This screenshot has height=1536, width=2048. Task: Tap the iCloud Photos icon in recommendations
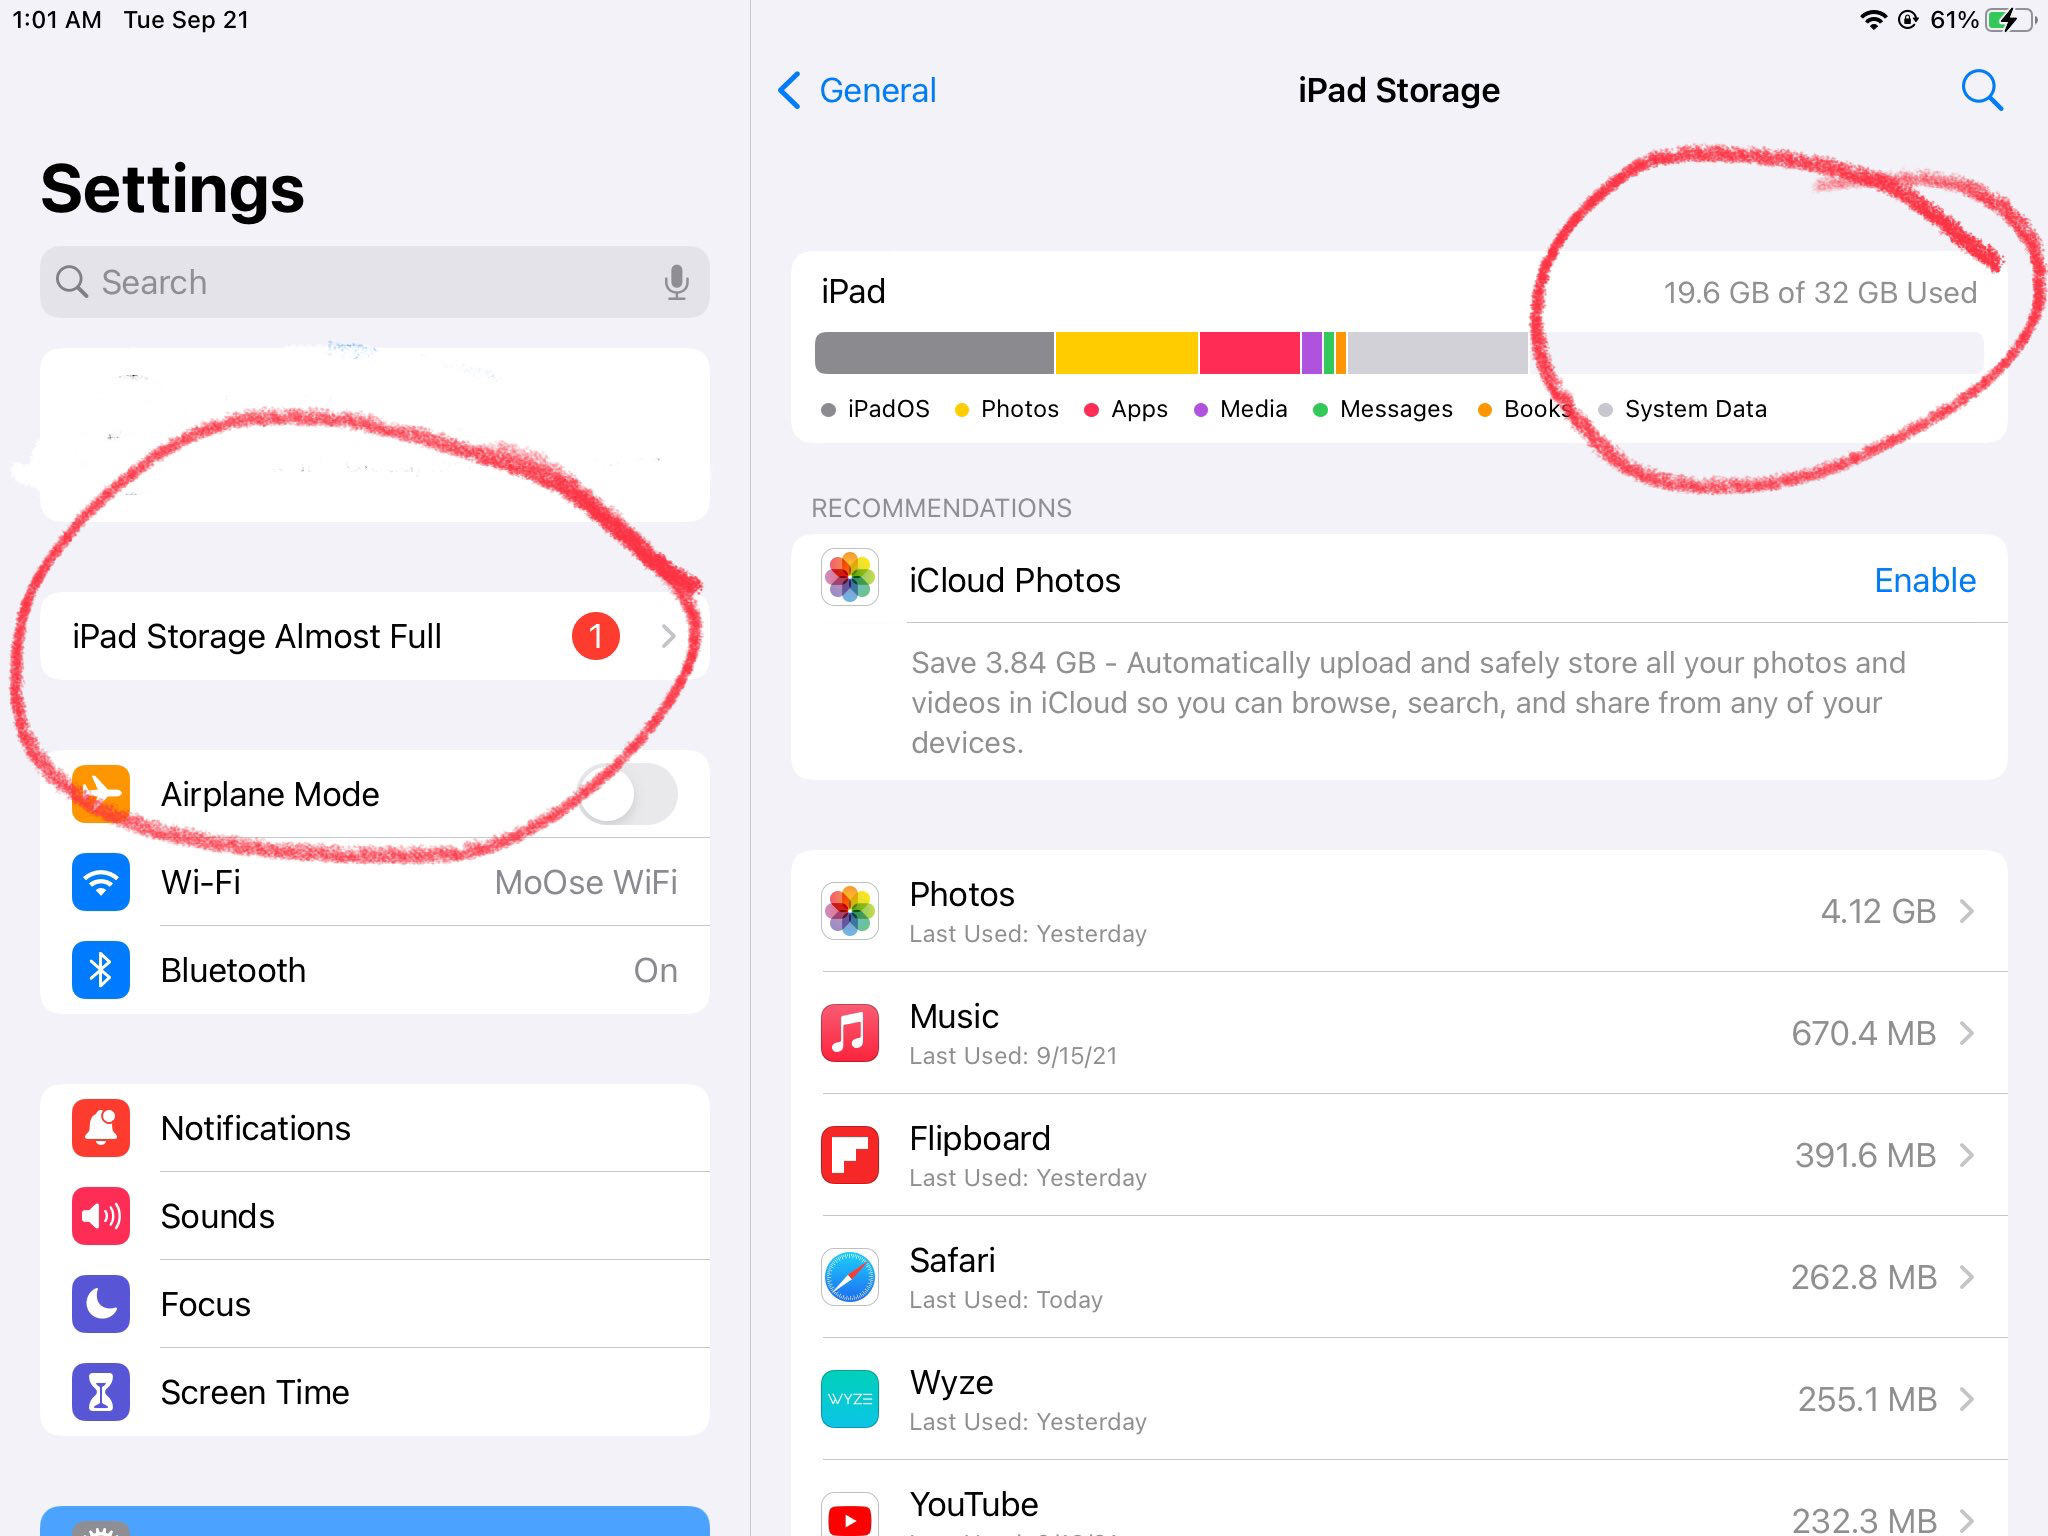[850, 578]
